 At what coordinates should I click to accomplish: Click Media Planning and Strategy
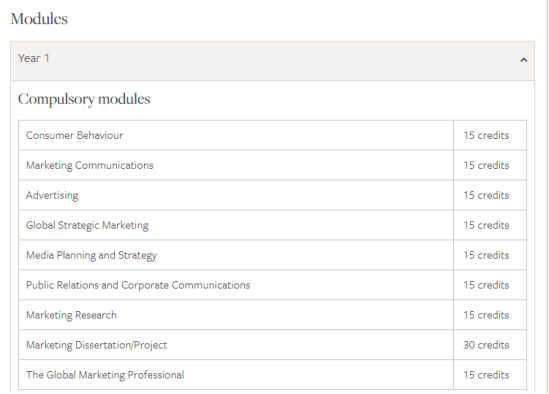tap(91, 255)
